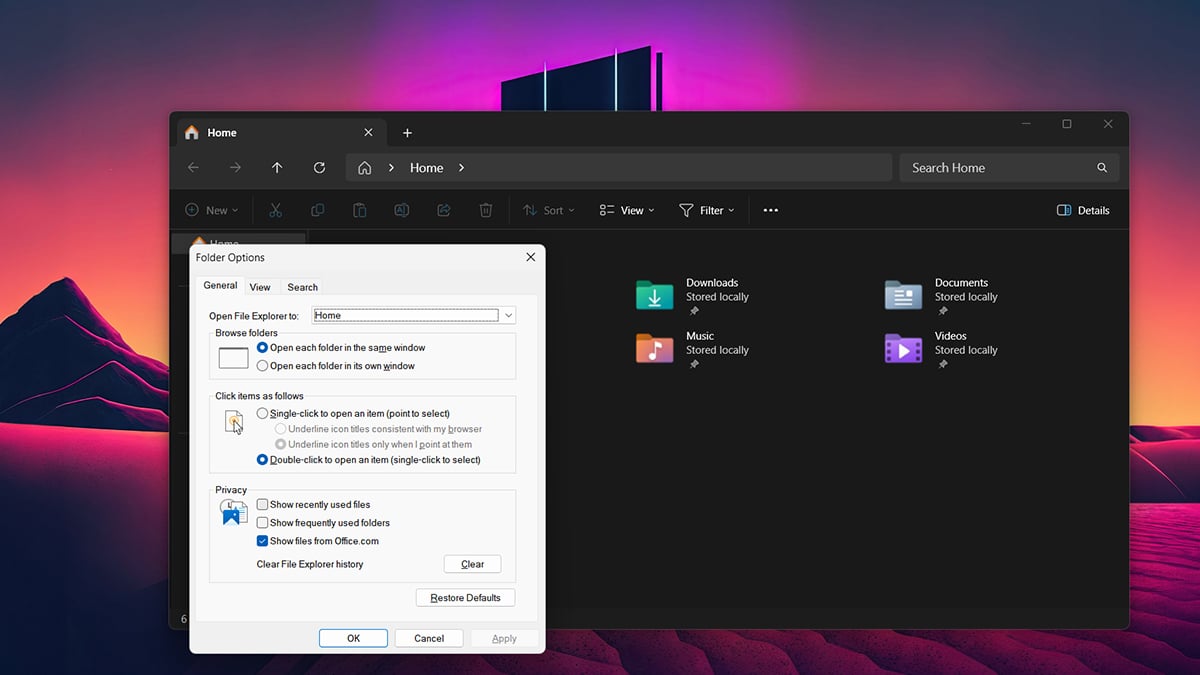Click the Clear history button
Image resolution: width=1200 pixels, height=675 pixels.
click(473, 564)
